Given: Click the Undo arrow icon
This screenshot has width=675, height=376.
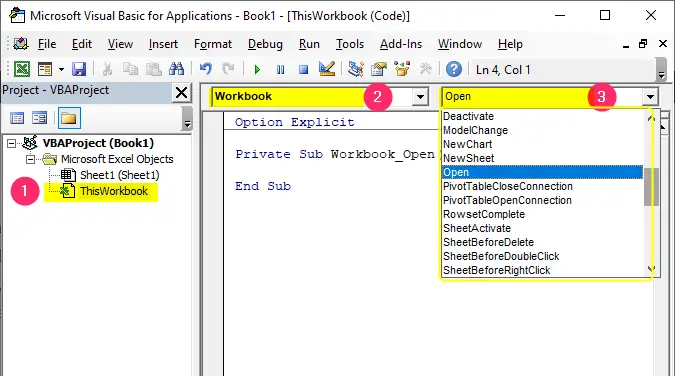Looking at the screenshot, I should click(206, 69).
